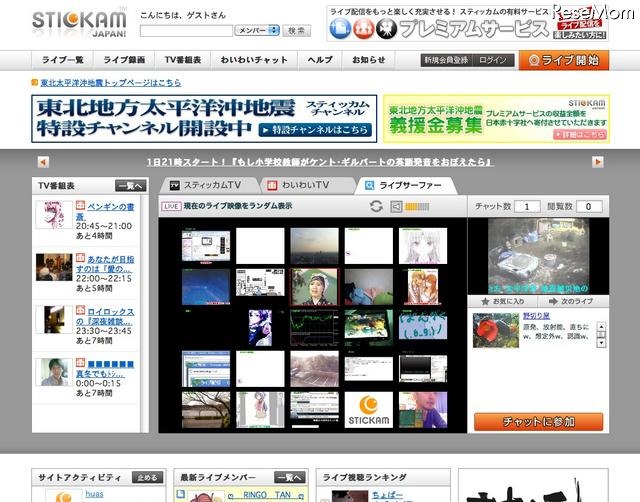Open the 義援金募集 donation banner
This screenshot has height=502, width=640.
click(496, 119)
